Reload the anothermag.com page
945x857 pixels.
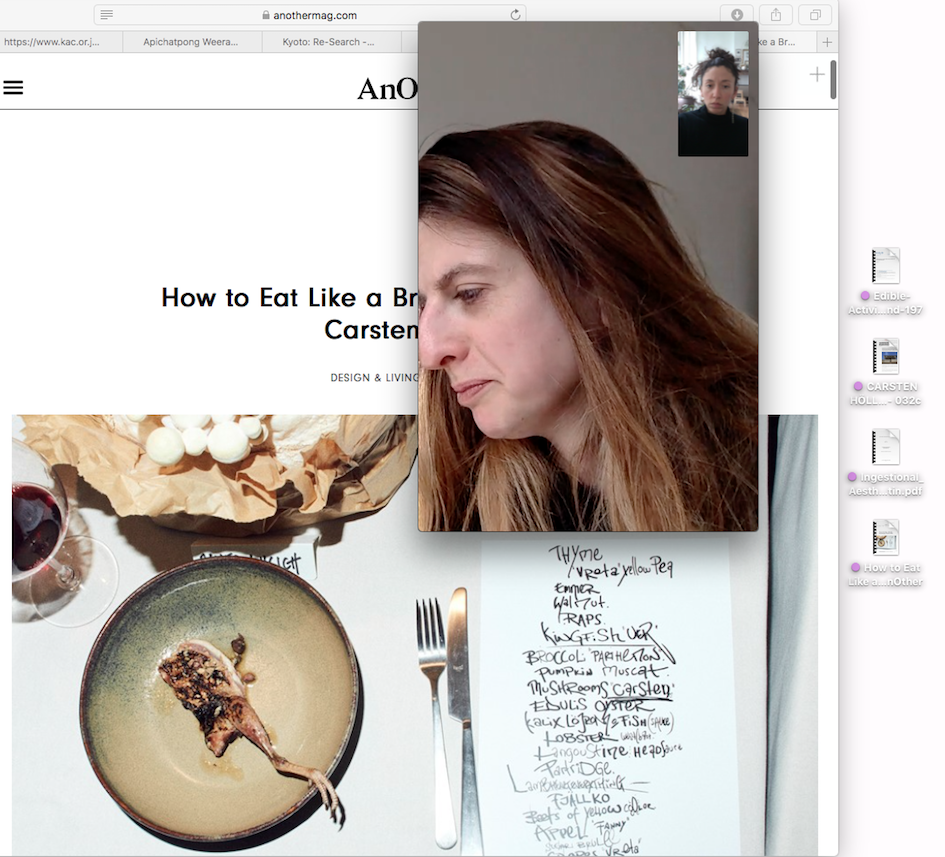[x=515, y=14]
